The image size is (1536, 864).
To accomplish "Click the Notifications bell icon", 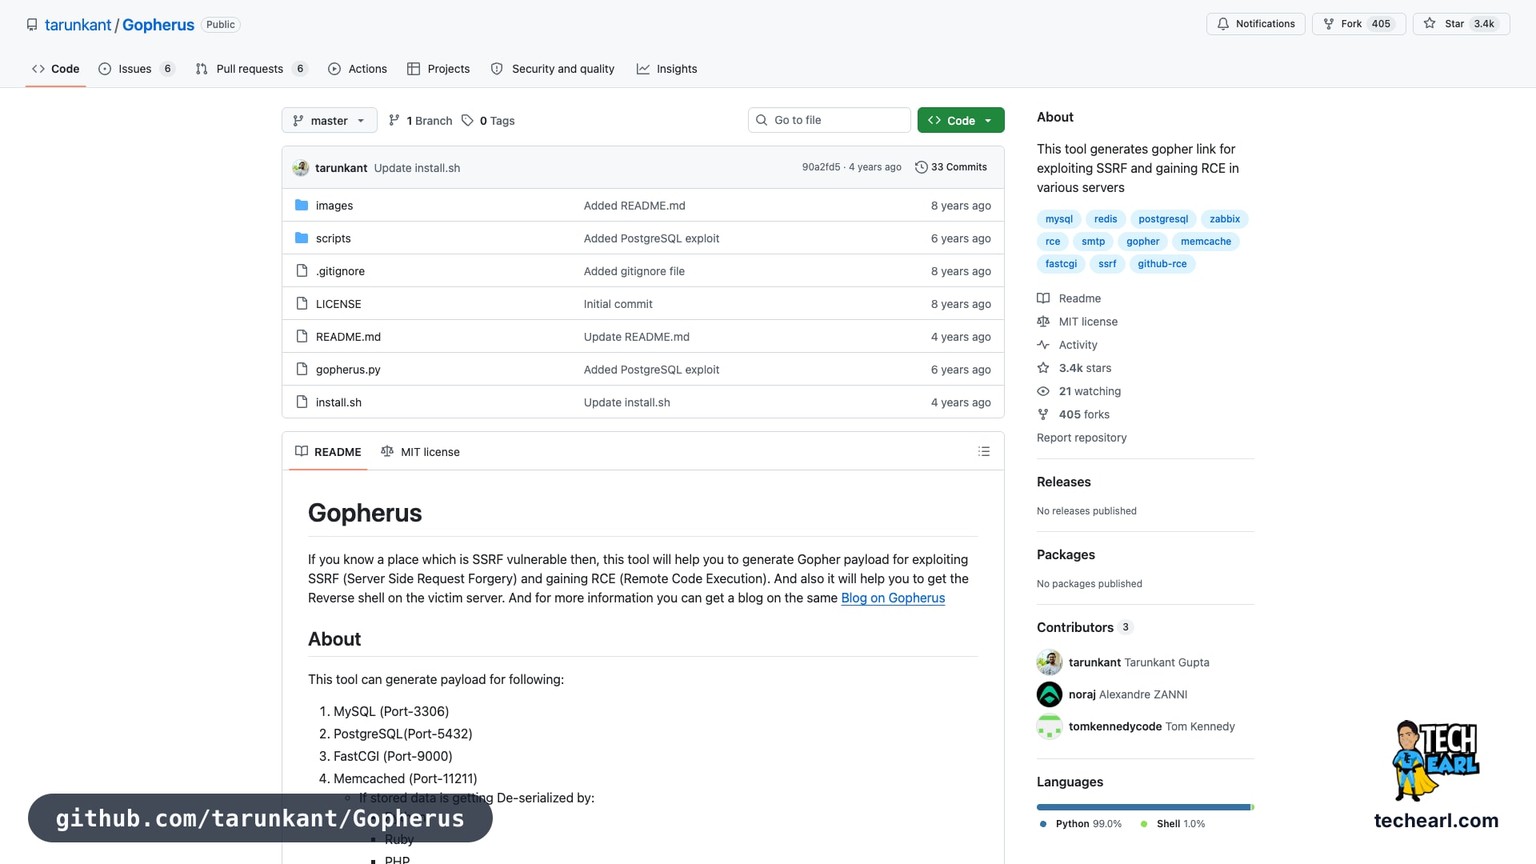I will click(1223, 24).
